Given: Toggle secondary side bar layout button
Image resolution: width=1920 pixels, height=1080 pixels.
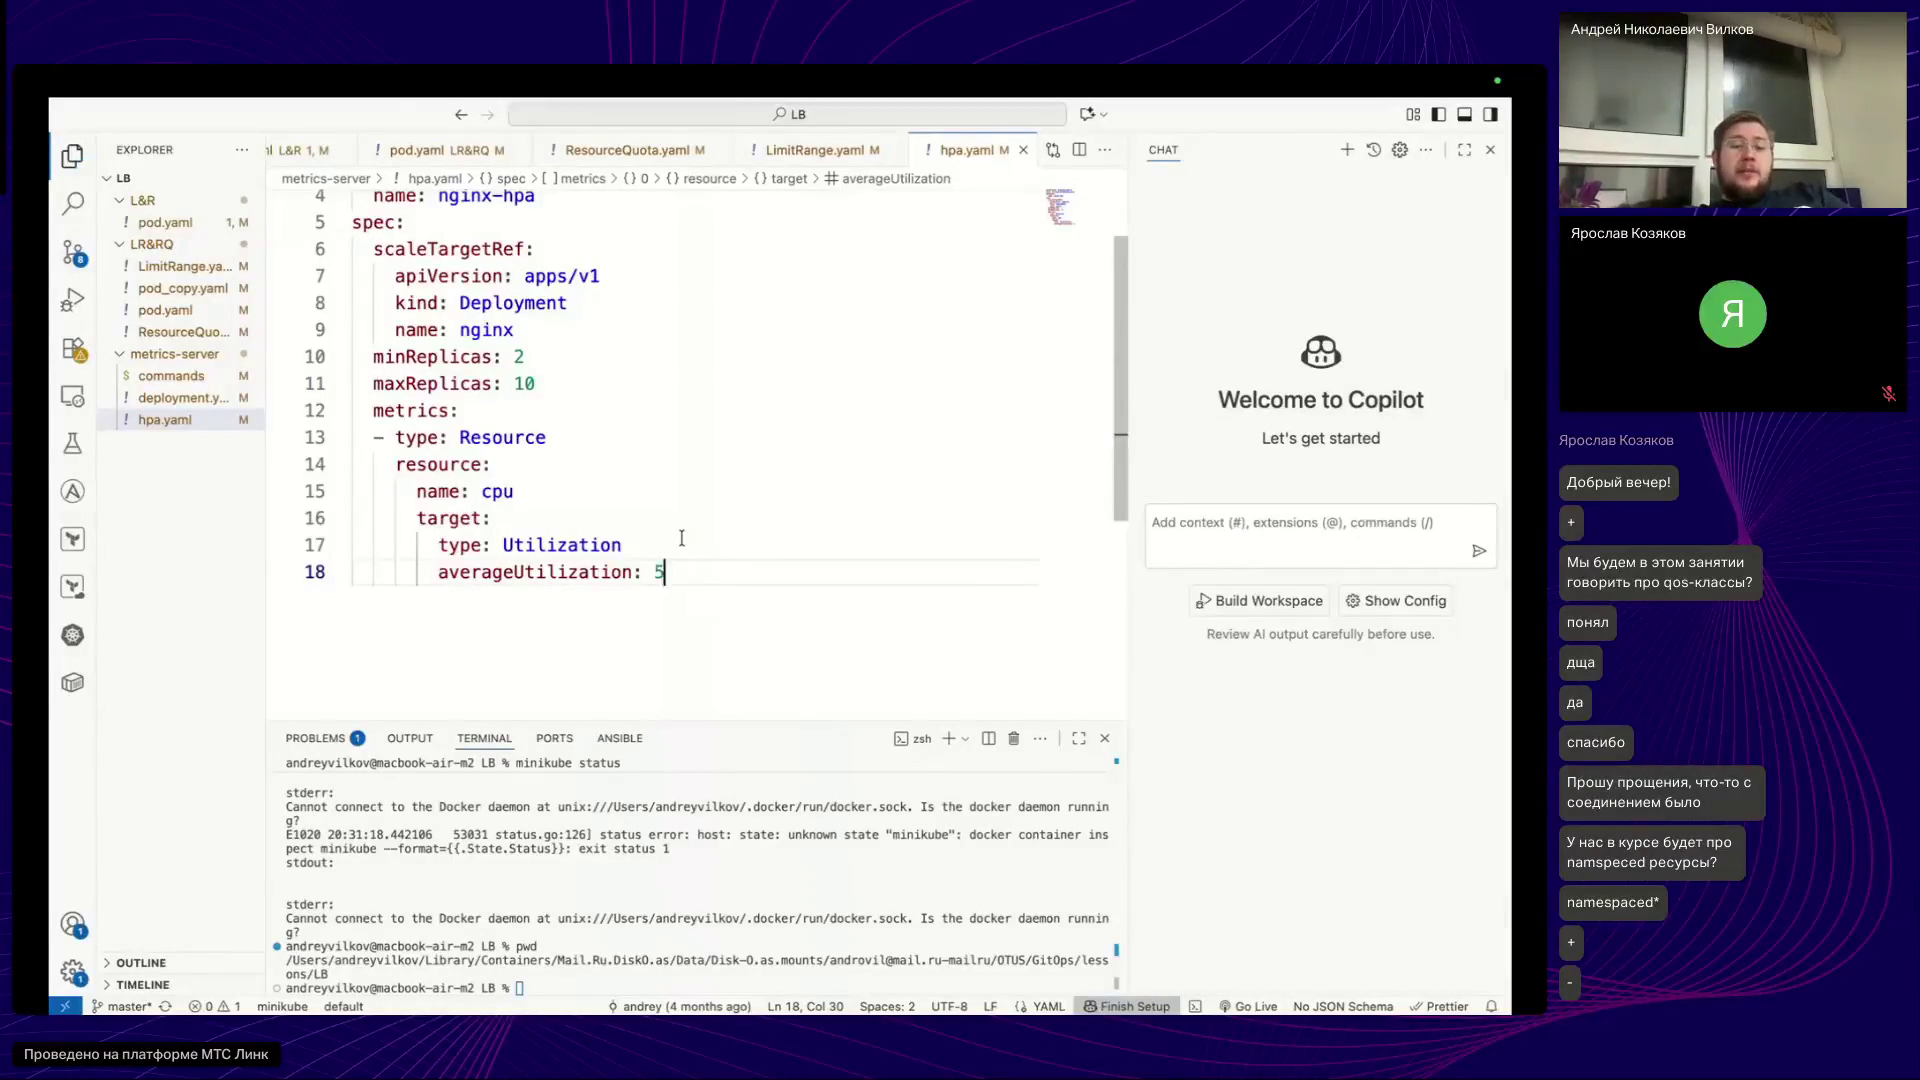Looking at the screenshot, I should 1490,115.
